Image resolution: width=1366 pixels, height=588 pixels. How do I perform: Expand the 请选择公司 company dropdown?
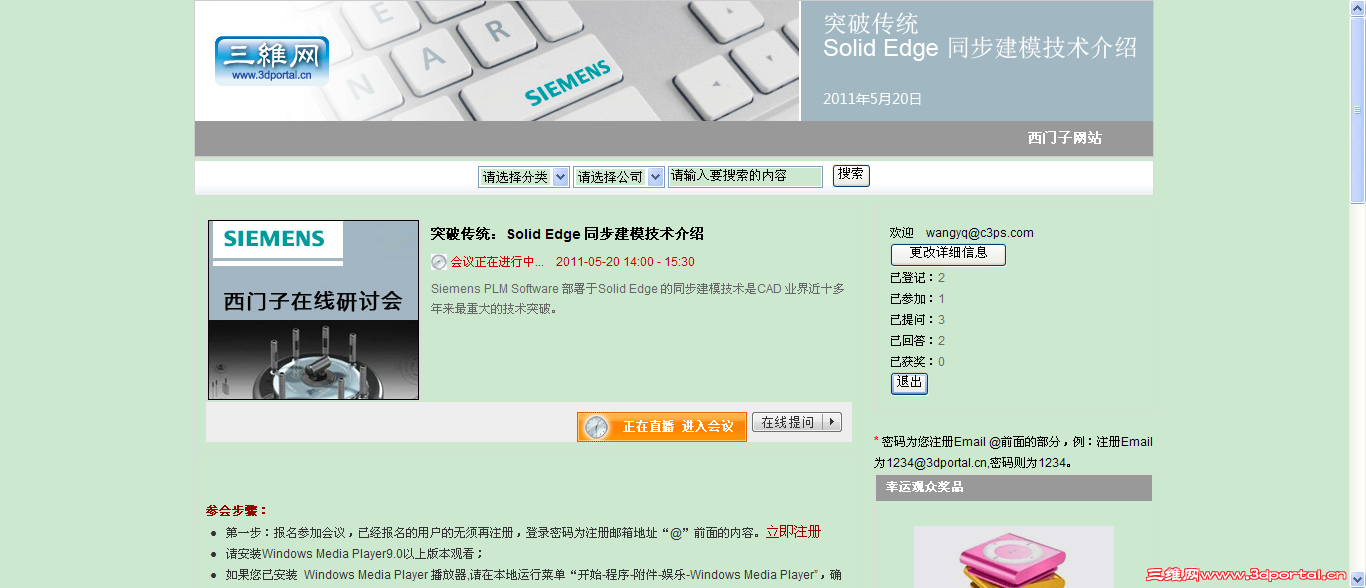click(x=619, y=177)
